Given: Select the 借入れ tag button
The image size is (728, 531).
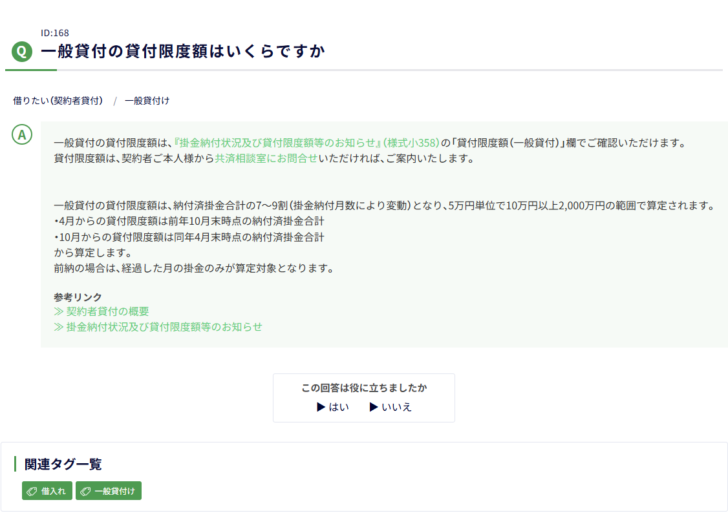Looking at the screenshot, I should pos(47,491).
